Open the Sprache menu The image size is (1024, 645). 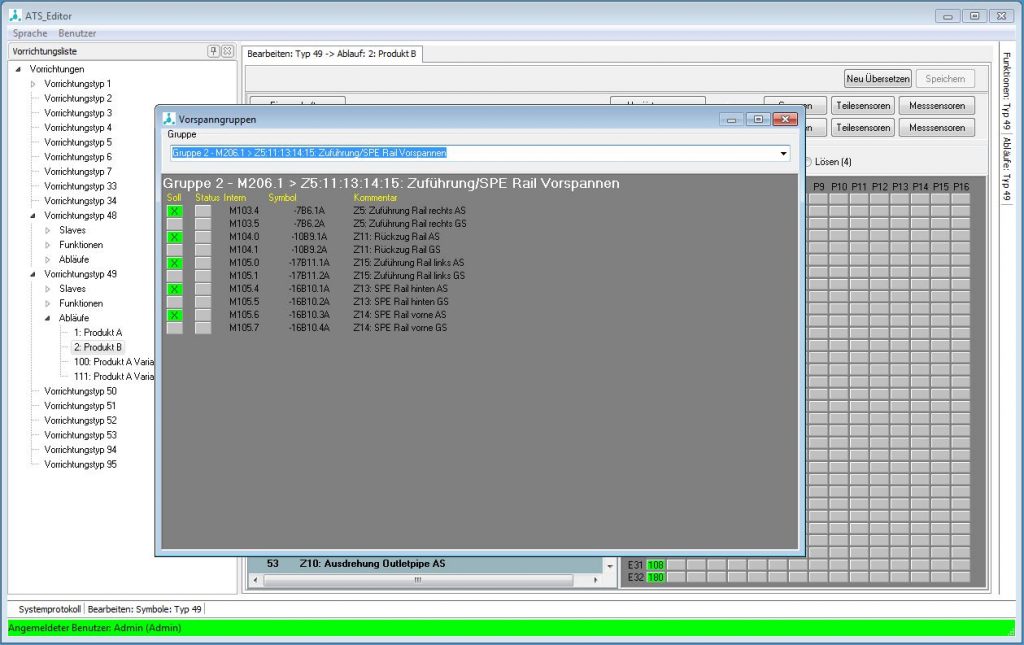pyautogui.click(x=30, y=33)
